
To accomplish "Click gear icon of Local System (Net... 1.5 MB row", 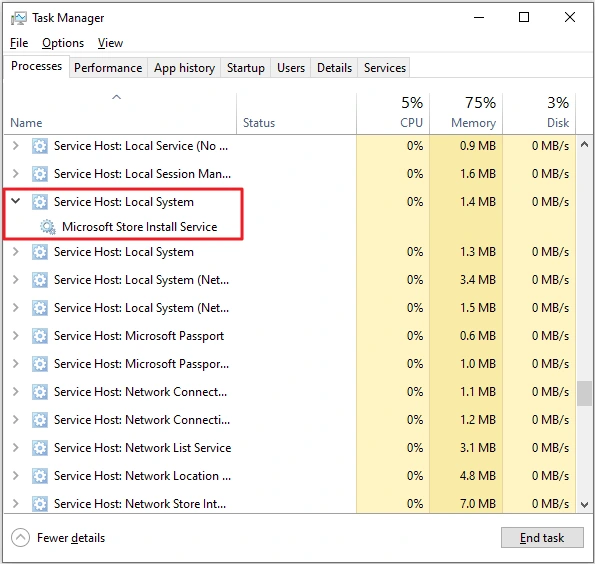I will point(40,308).
